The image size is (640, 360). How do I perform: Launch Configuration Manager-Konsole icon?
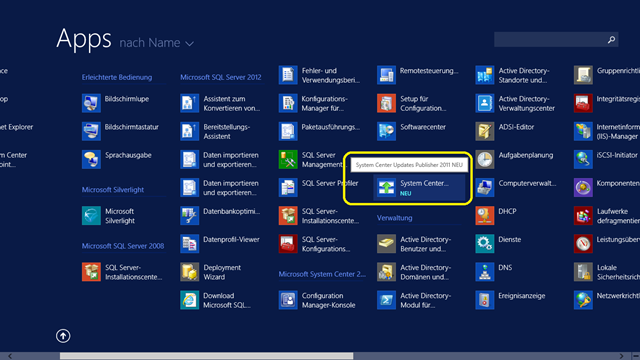pyautogui.click(x=288, y=300)
